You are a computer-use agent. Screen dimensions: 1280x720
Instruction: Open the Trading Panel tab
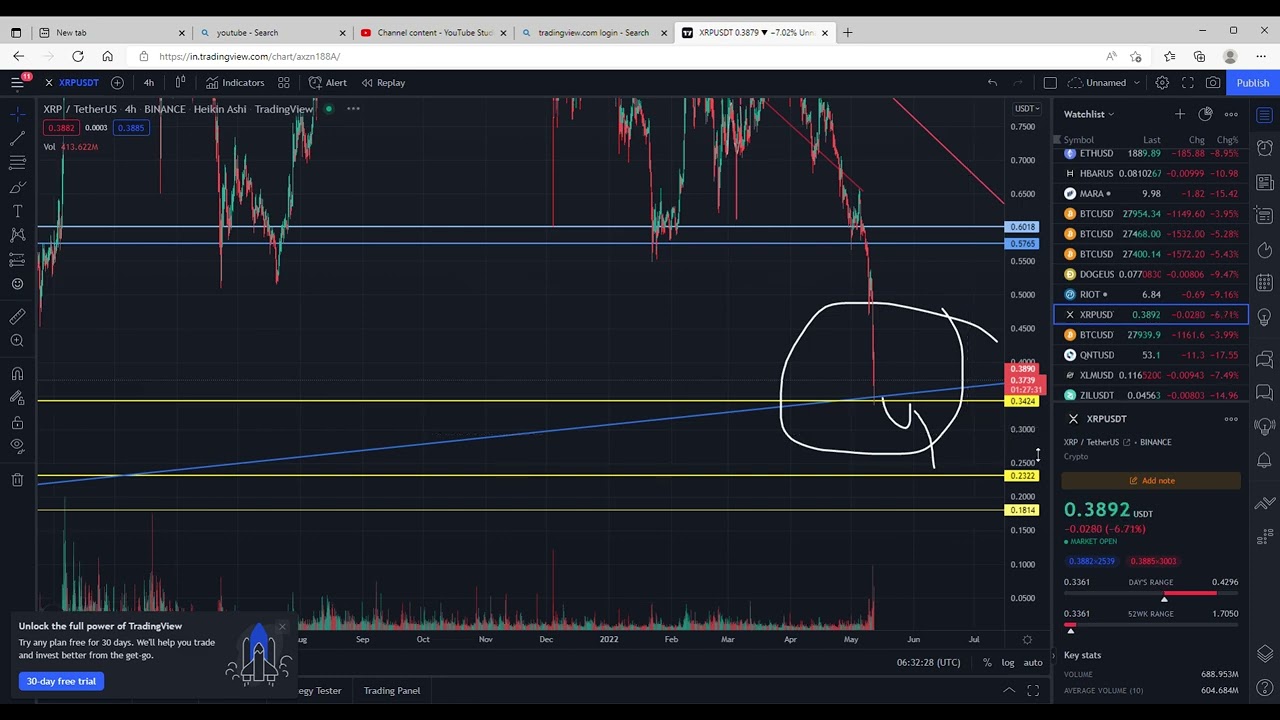(392, 690)
